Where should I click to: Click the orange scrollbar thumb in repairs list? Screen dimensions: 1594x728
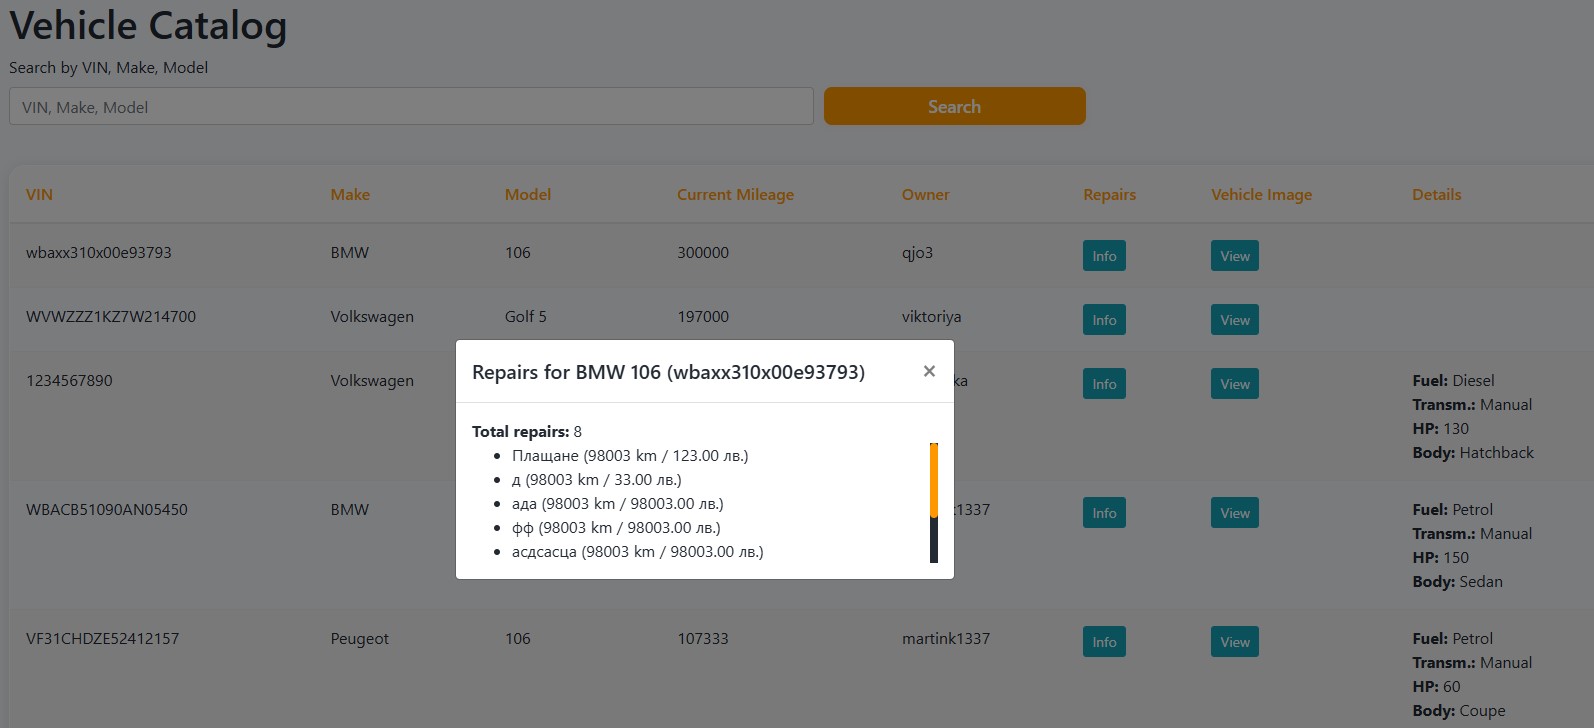(x=934, y=480)
